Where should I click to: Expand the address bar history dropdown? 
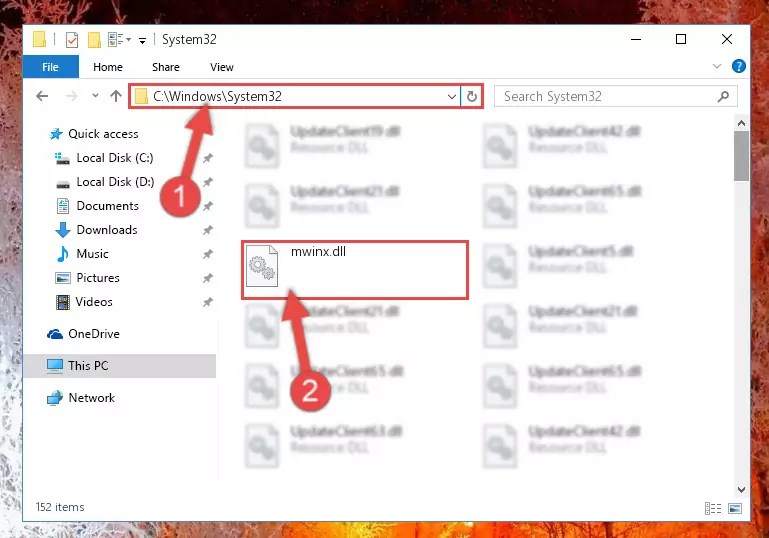coord(452,97)
